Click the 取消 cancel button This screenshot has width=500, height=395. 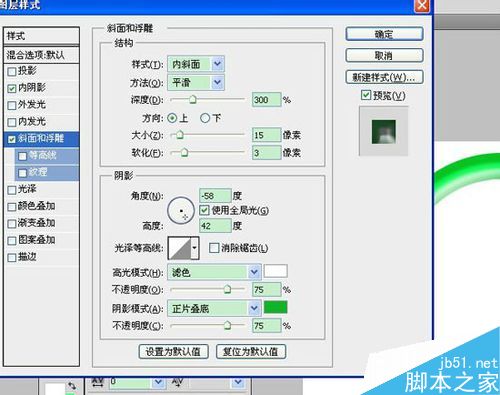[x=384, y=55]
